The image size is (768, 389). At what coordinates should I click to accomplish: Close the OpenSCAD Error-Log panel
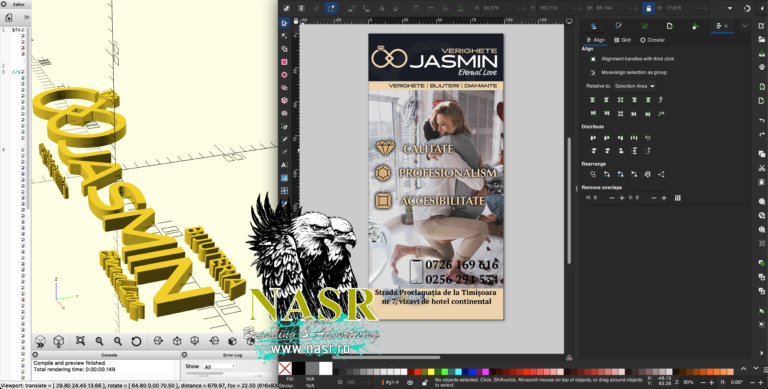coord(184,355)
